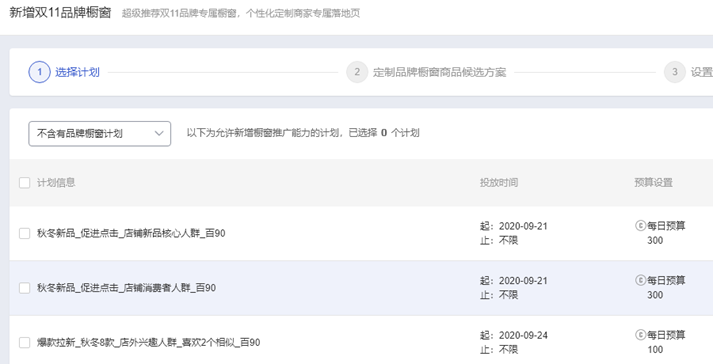Click the 投放时间 column header
This screenshot has height=364, width=713.
(x=499, y=182)
